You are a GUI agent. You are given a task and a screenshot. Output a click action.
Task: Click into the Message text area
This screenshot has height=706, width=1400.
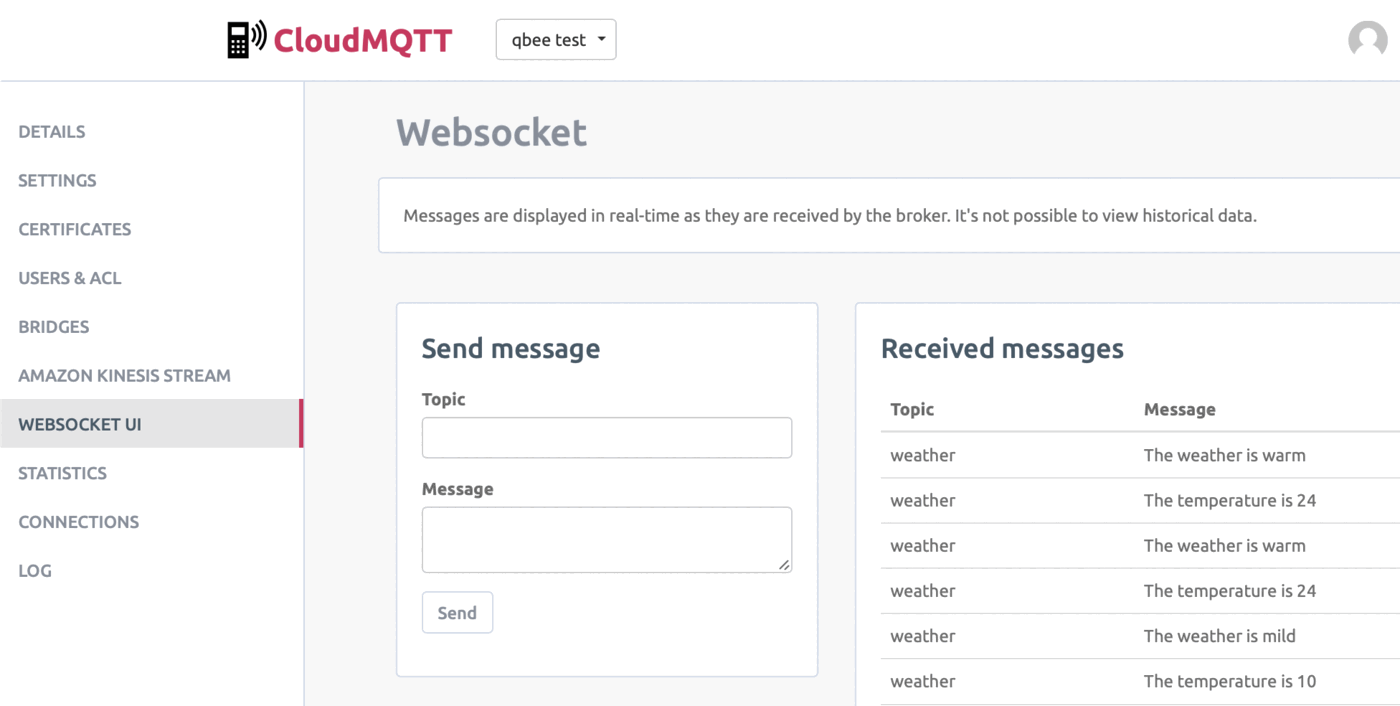click(x=606, y=538)
